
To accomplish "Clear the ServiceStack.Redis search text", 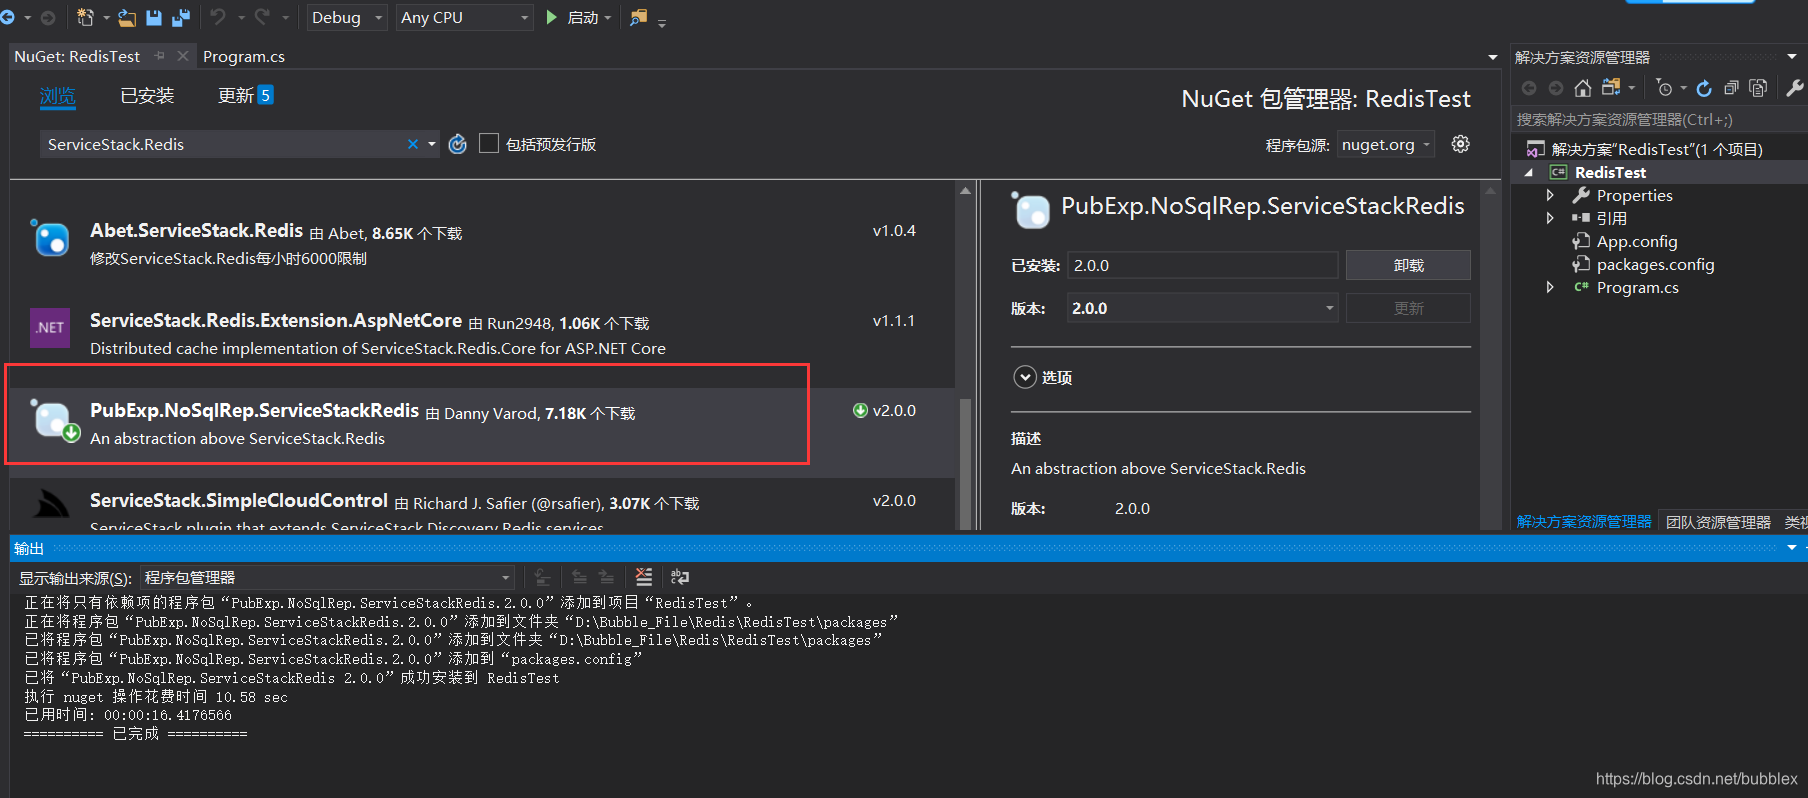I will coord(413,144).
